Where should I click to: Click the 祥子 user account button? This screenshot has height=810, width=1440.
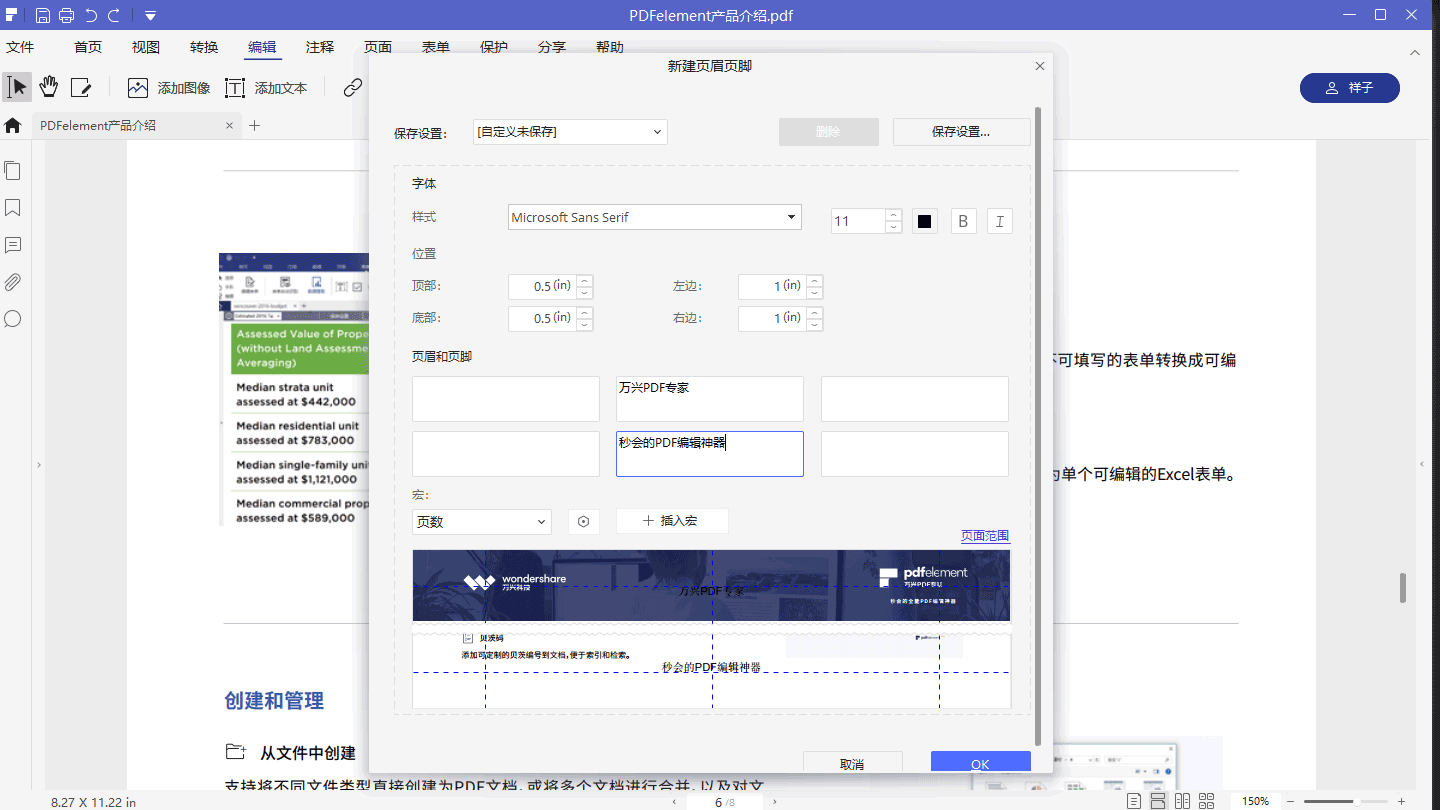click(x=1350, y=88)
